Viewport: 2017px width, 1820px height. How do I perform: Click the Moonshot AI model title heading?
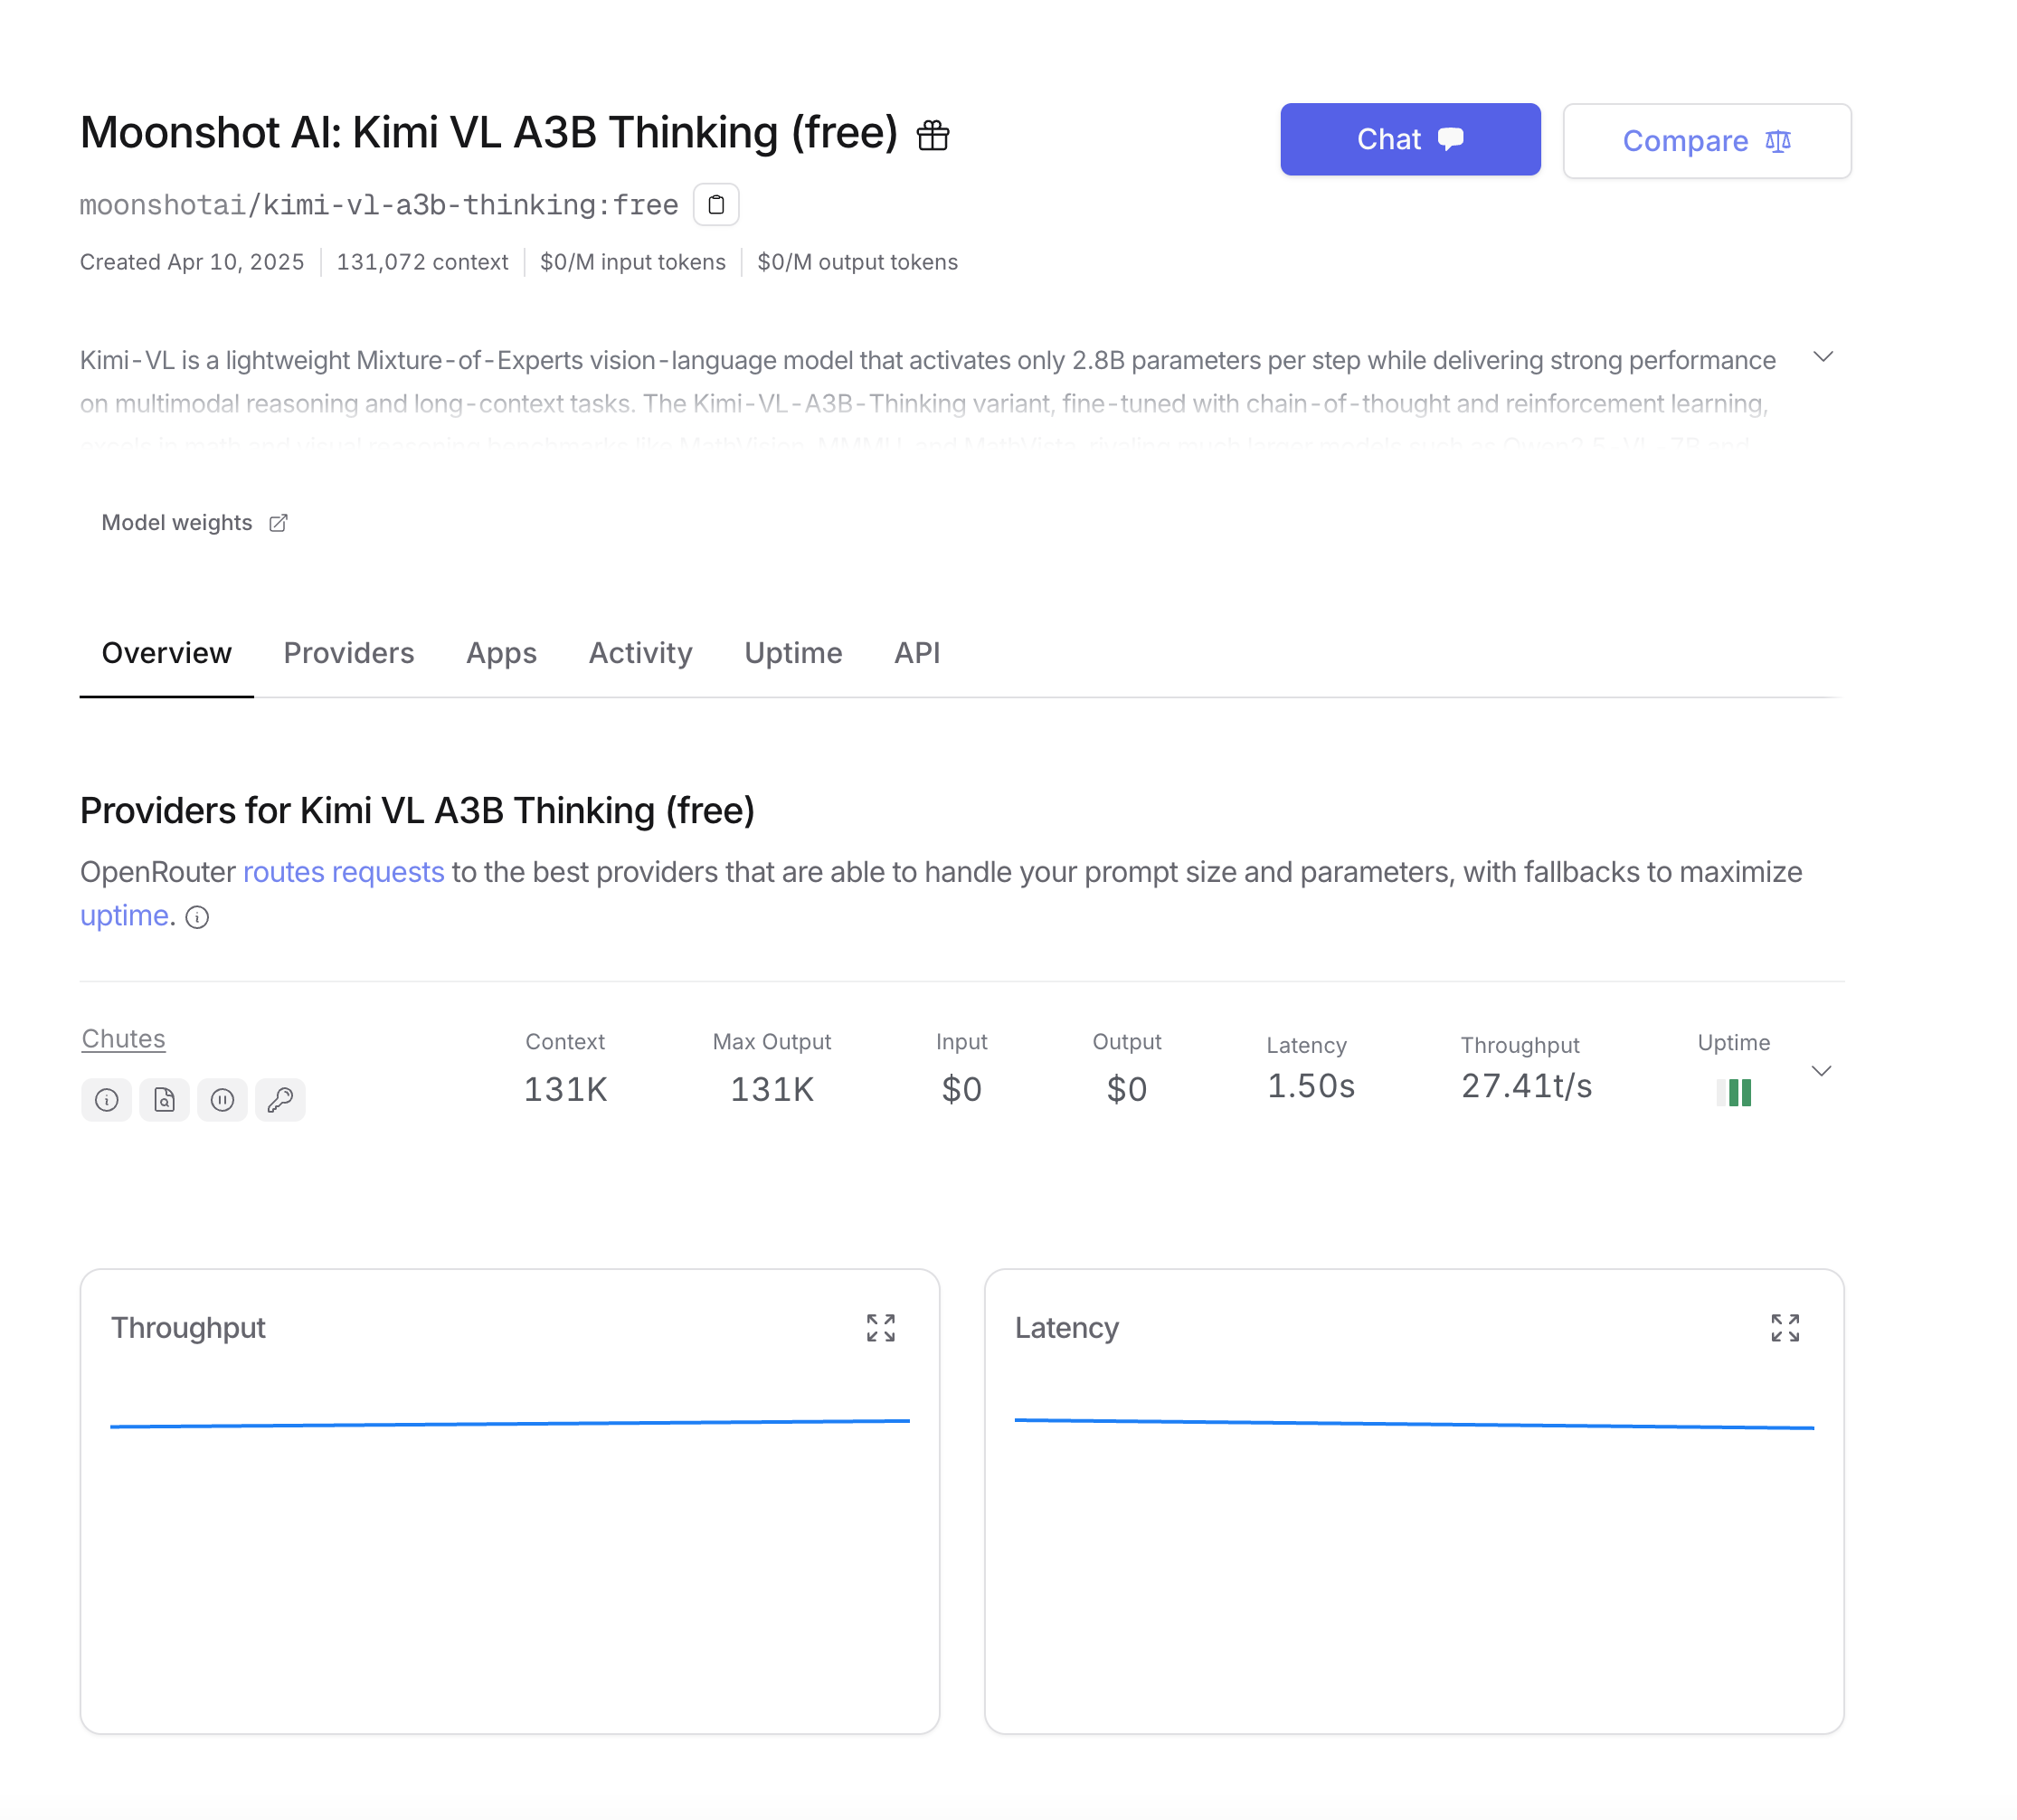coord(489,133)
